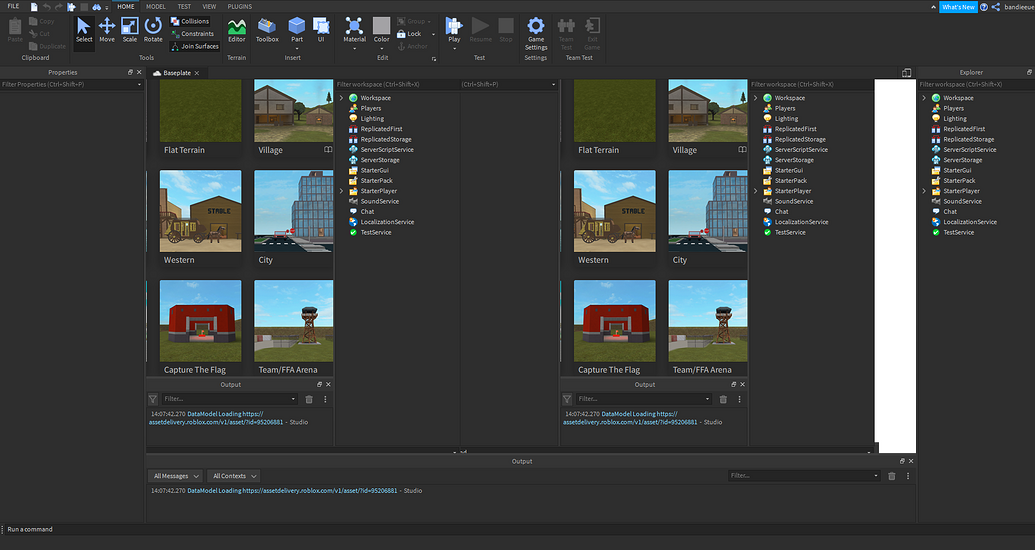The width and height of the screenshot is (1035, 550).
Task: Switch to the PLUGINS ribbon tab
Action: click(240, 7)
